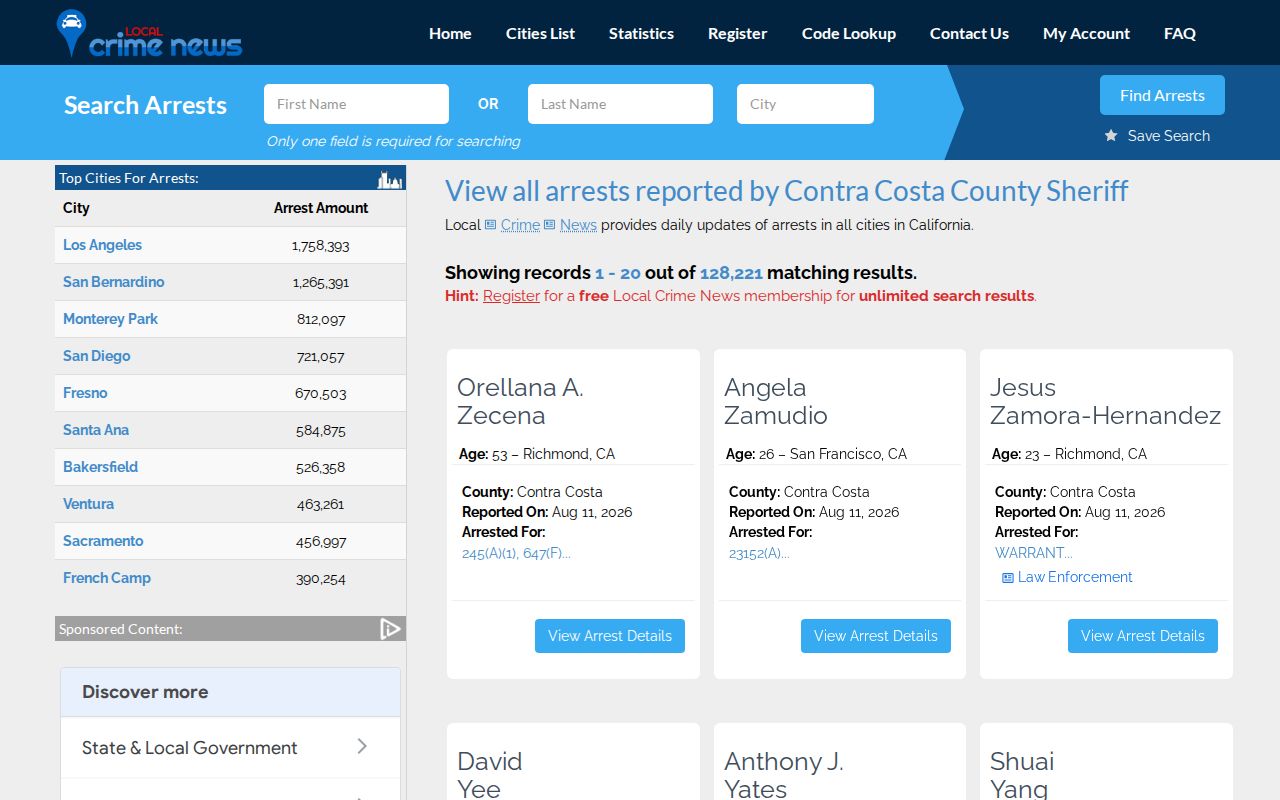The image size is (1280, 800).
Task: Open Ventura arrests link
Action: 88,504
